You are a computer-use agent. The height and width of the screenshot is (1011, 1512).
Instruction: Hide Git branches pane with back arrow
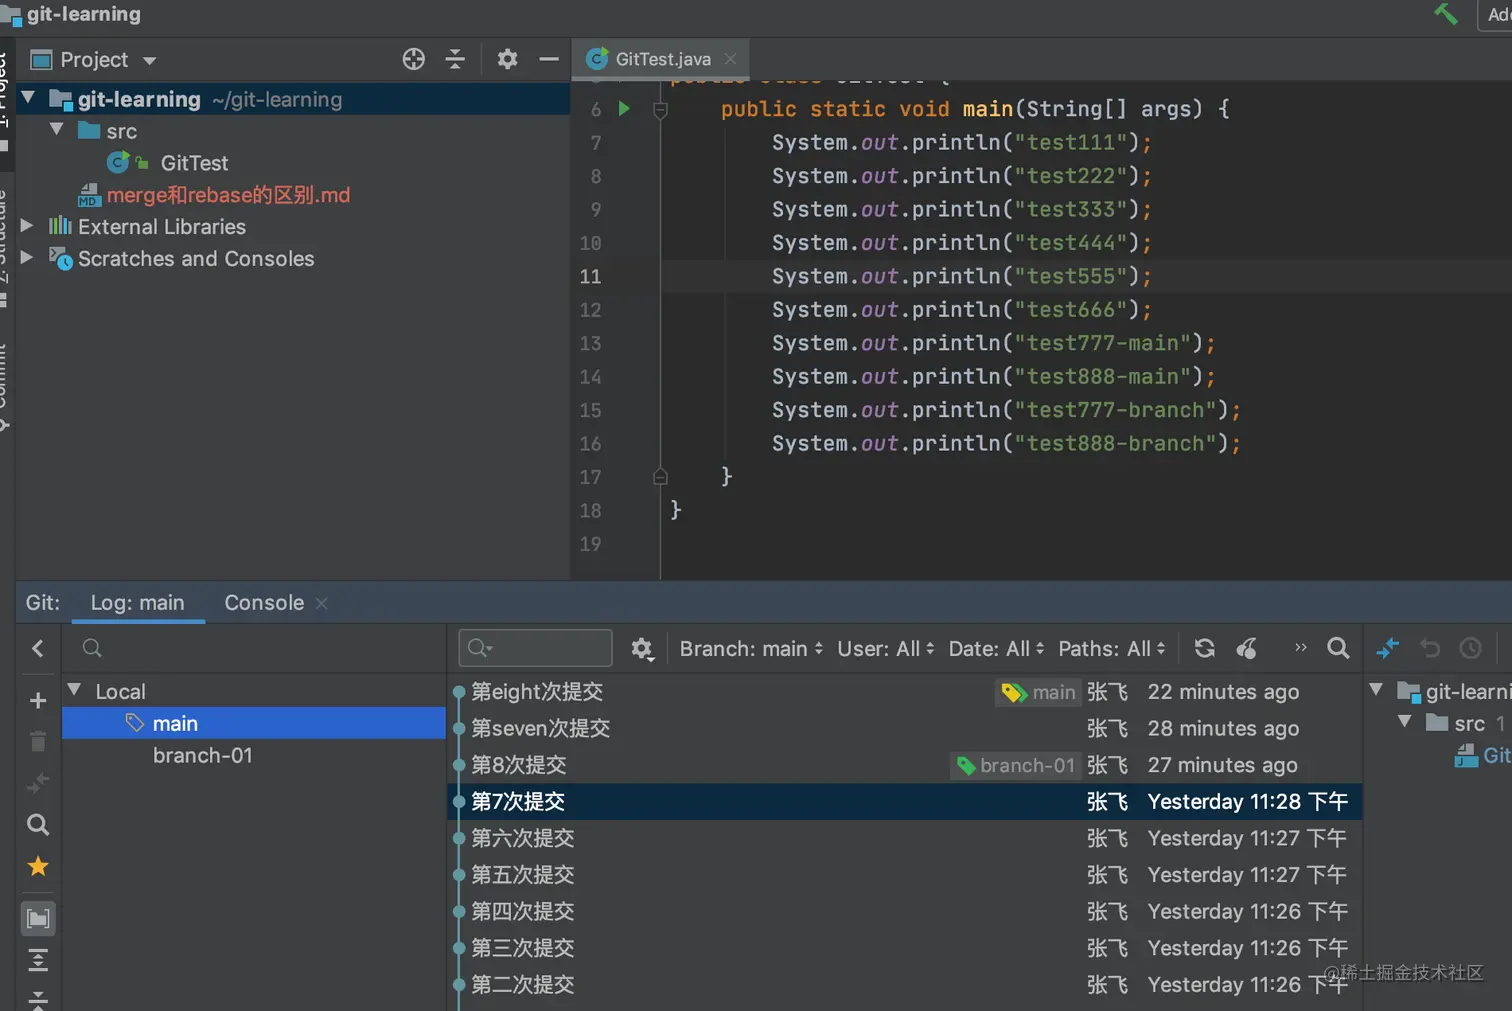click(38, 648)
